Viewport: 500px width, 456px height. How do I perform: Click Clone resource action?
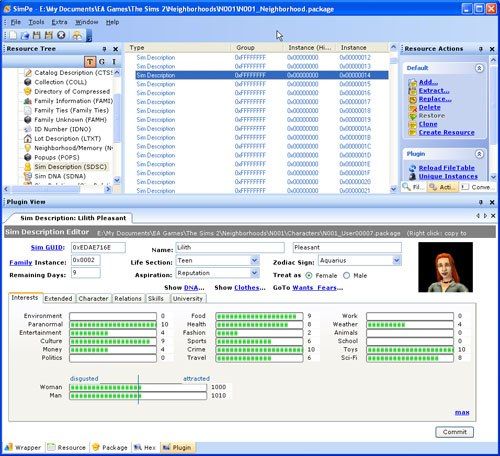tap(428, 124)
